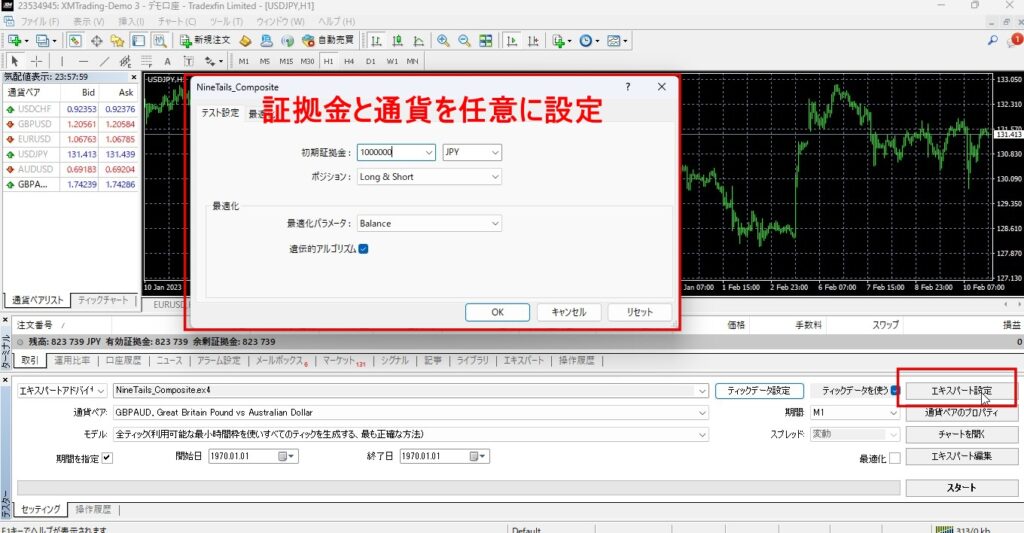This screenshot has height=533, width=1024.
Task: Uncheck the 遺伝的アルゴリズム checkbox
Action: pyautogui.click(x=364, y=249)
